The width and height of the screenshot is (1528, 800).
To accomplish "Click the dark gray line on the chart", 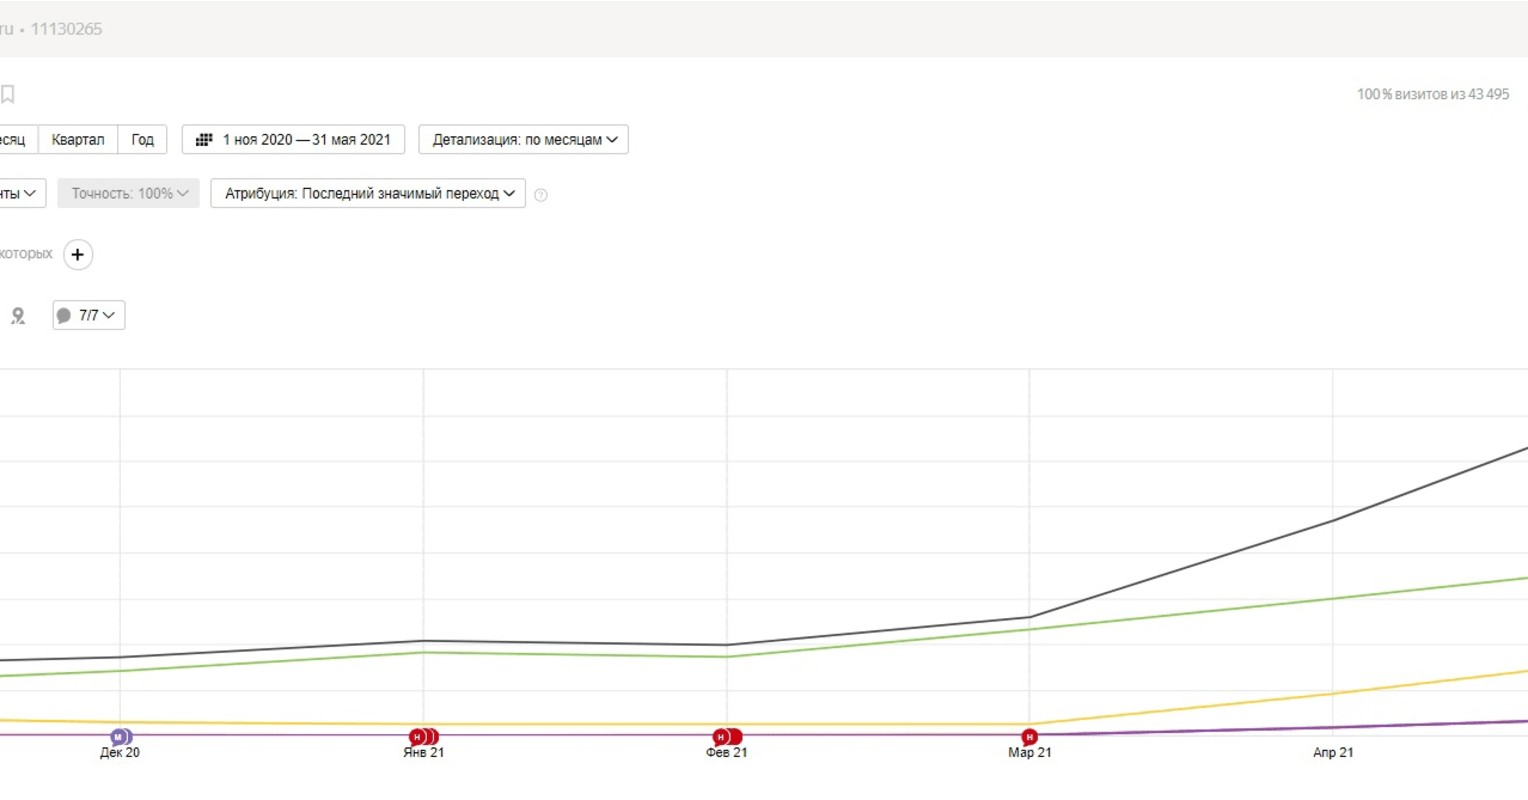I will tap(1180, 569).
